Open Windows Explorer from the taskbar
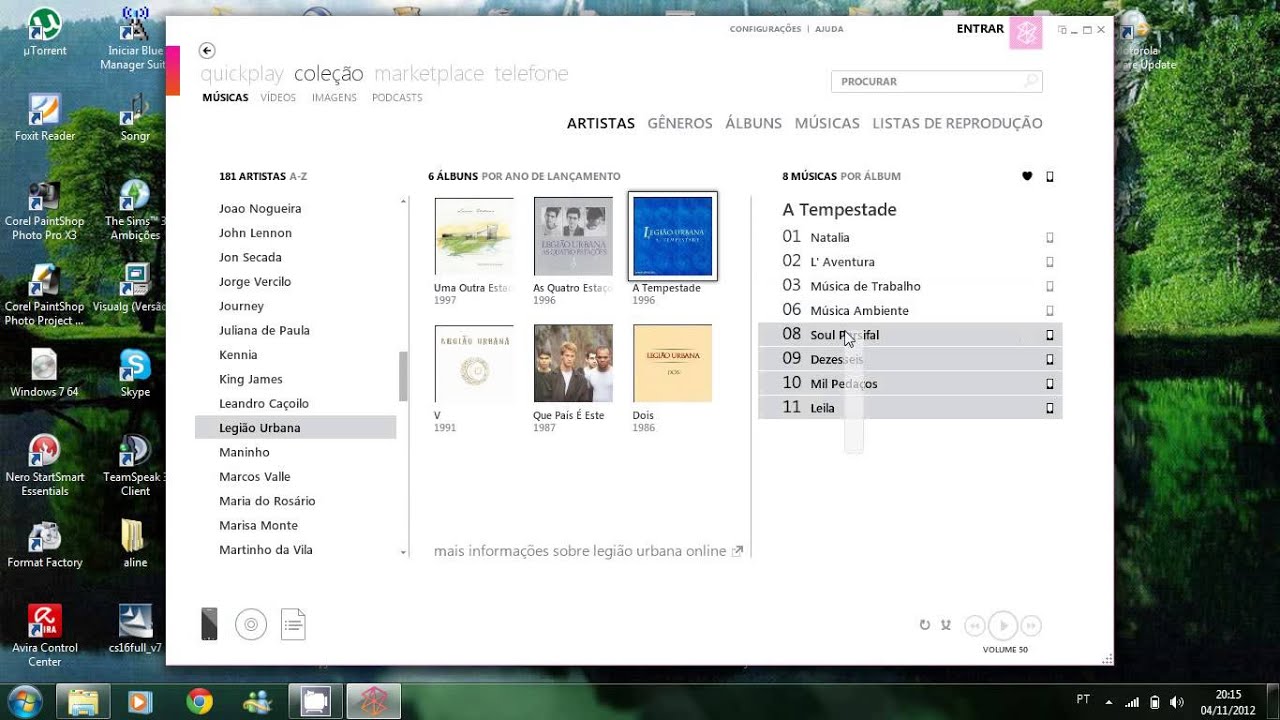Image resolution: width=1280 pixels, height=720 pixels. click(83, 701)
